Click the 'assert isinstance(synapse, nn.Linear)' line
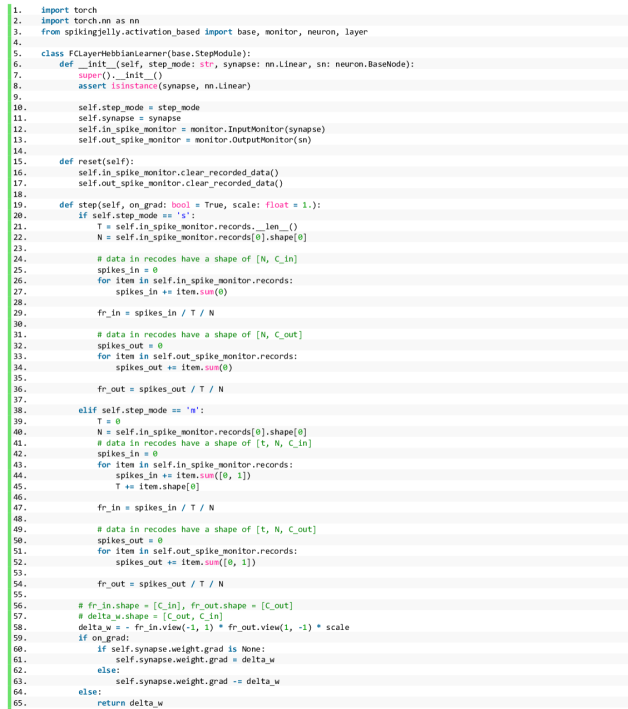The height and width of the screenshot is (709, 628). (164, 85)
